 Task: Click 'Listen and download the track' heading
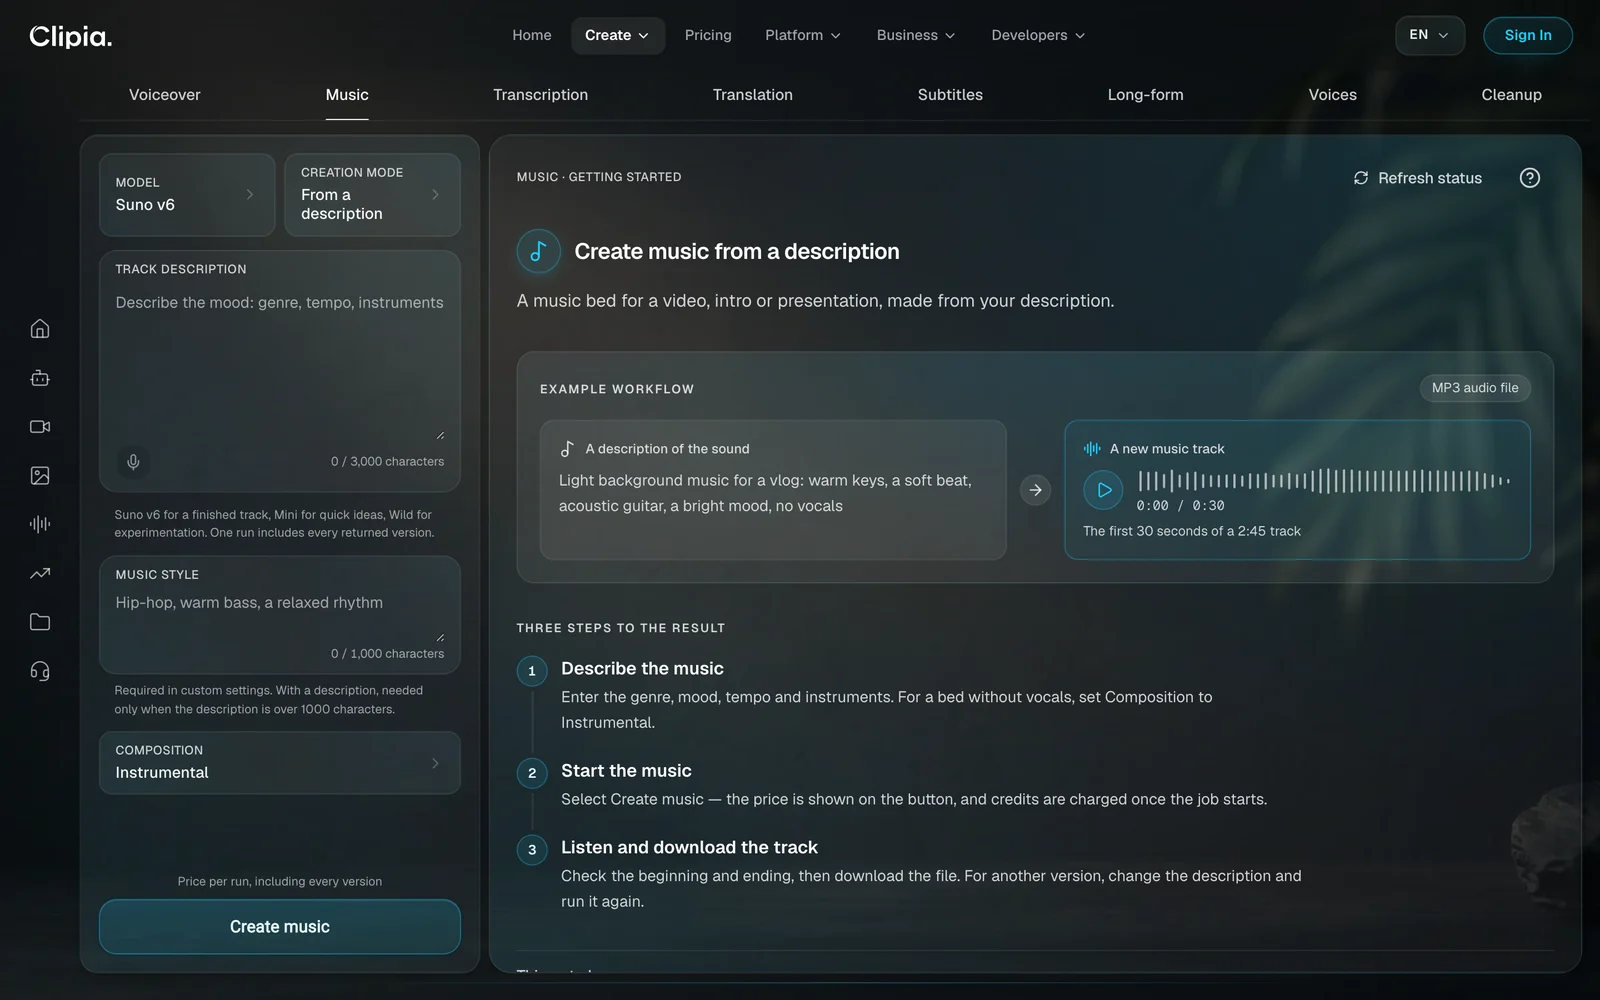coord(689,848)
